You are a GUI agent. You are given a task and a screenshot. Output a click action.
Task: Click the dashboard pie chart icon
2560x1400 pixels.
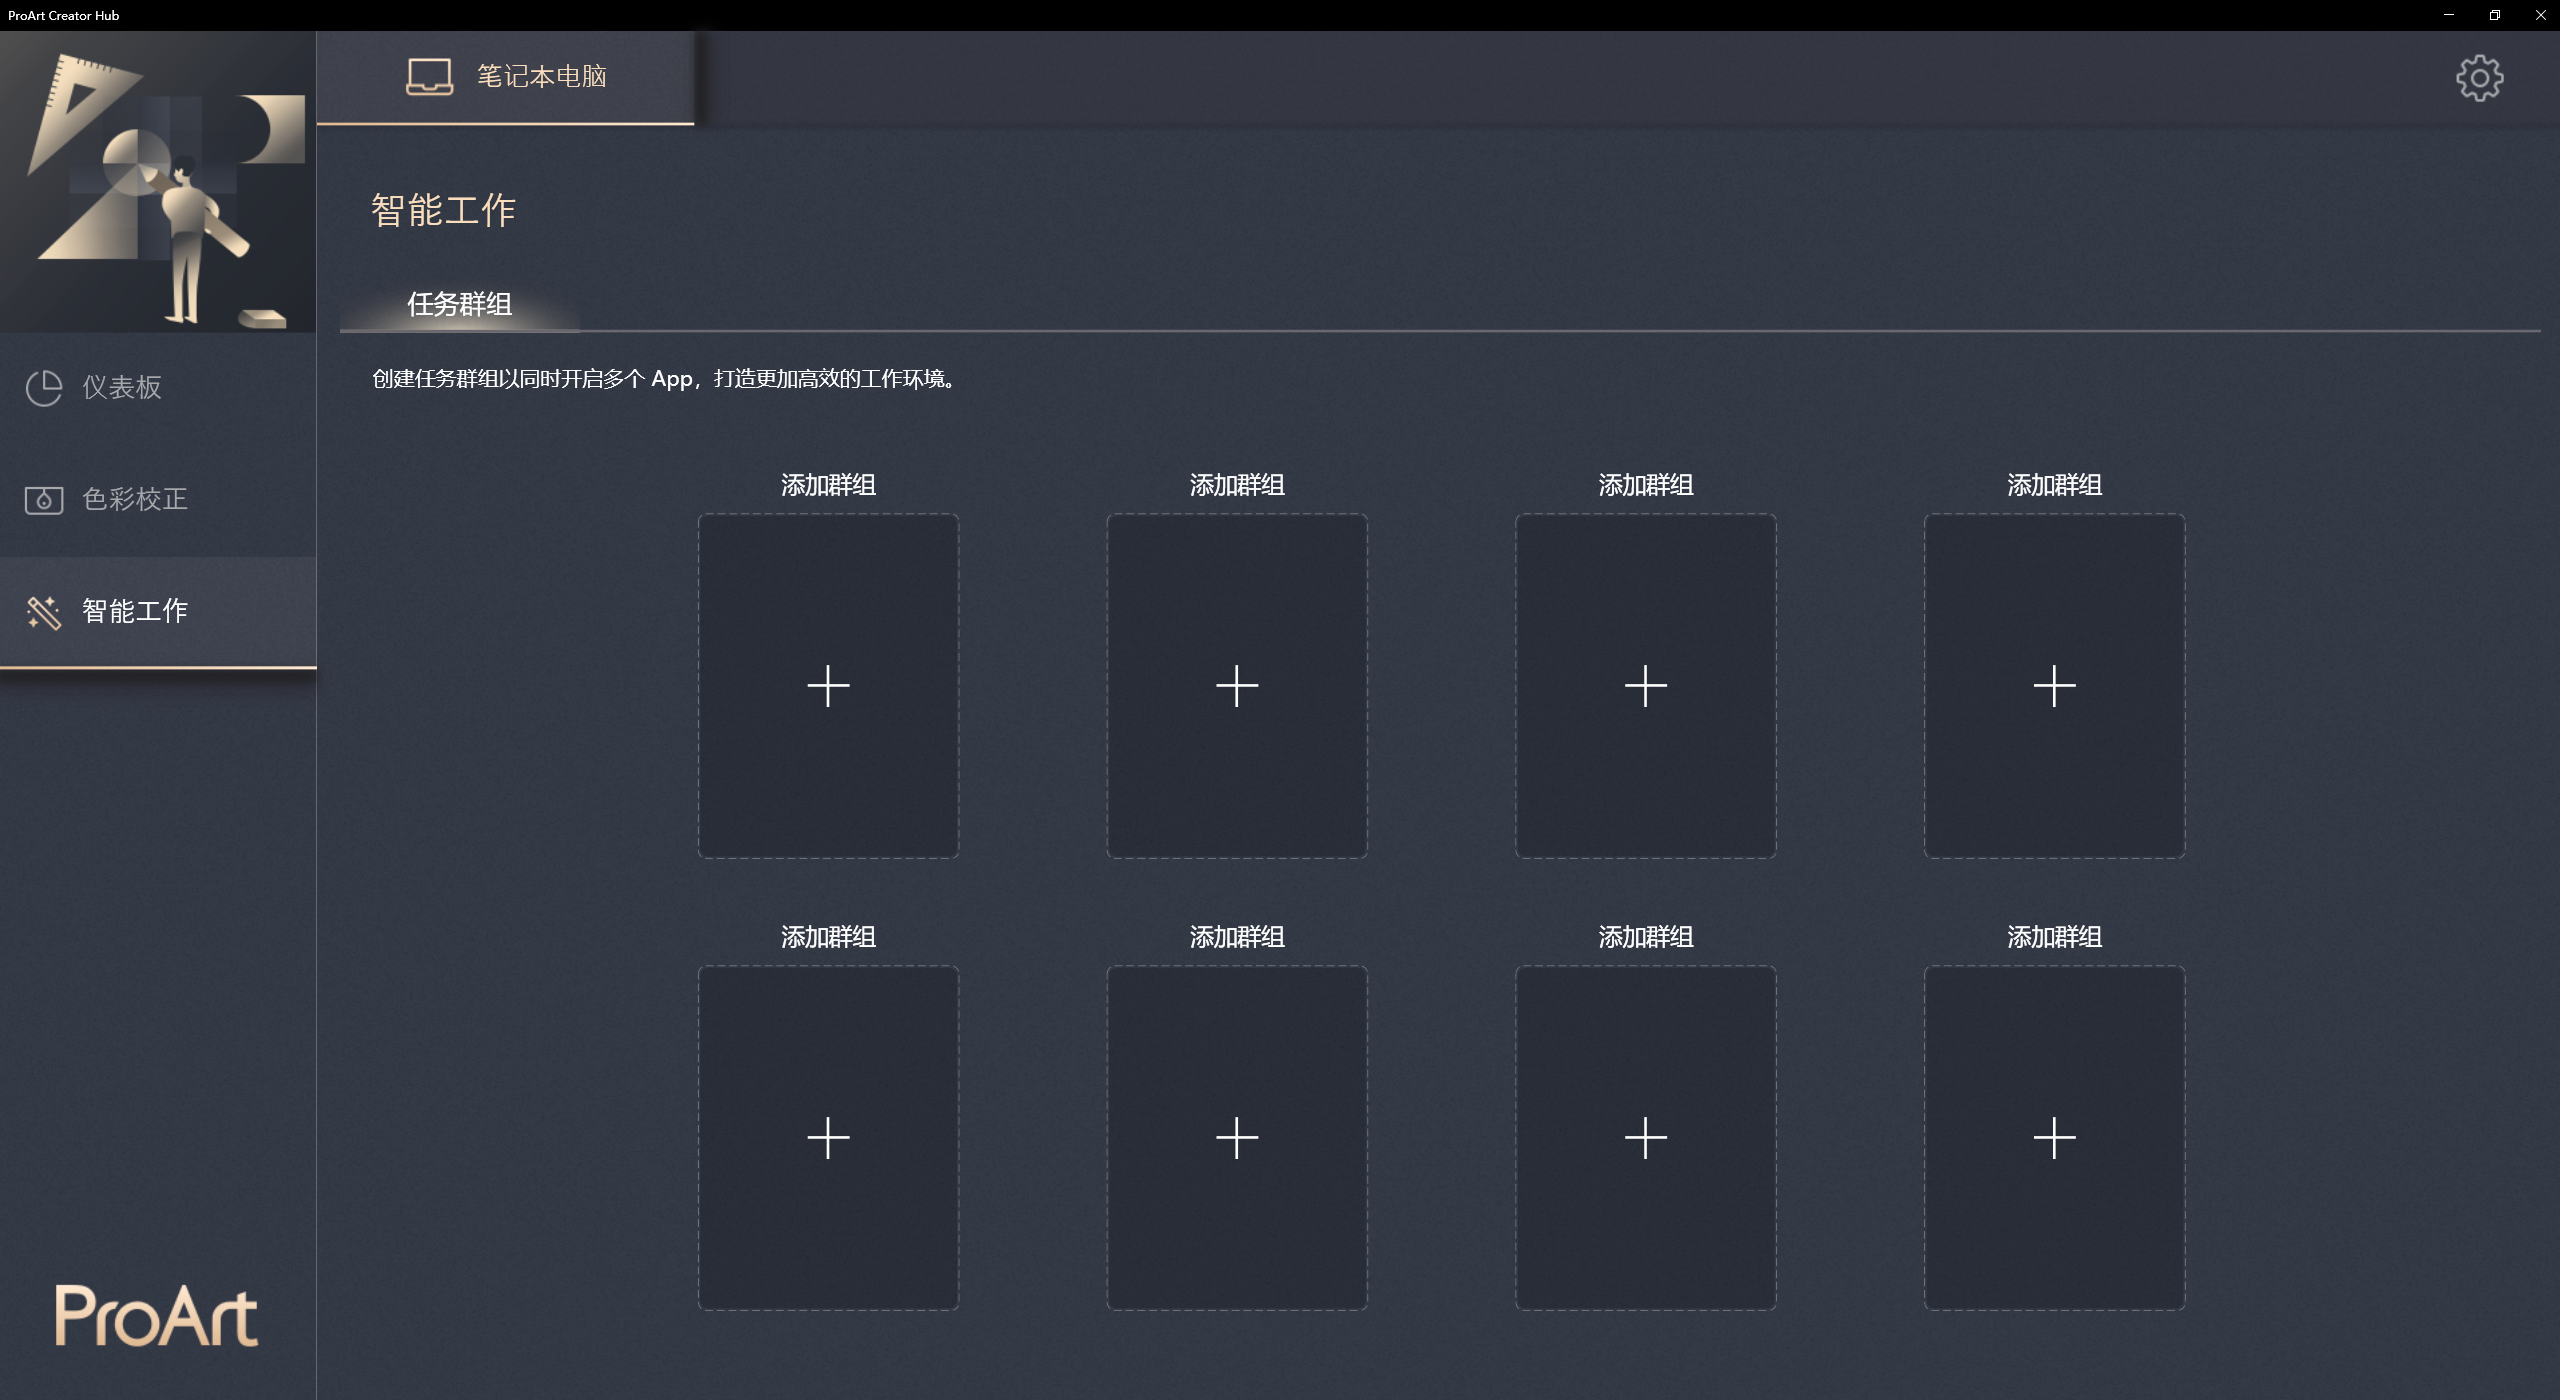tap(44, 388)
